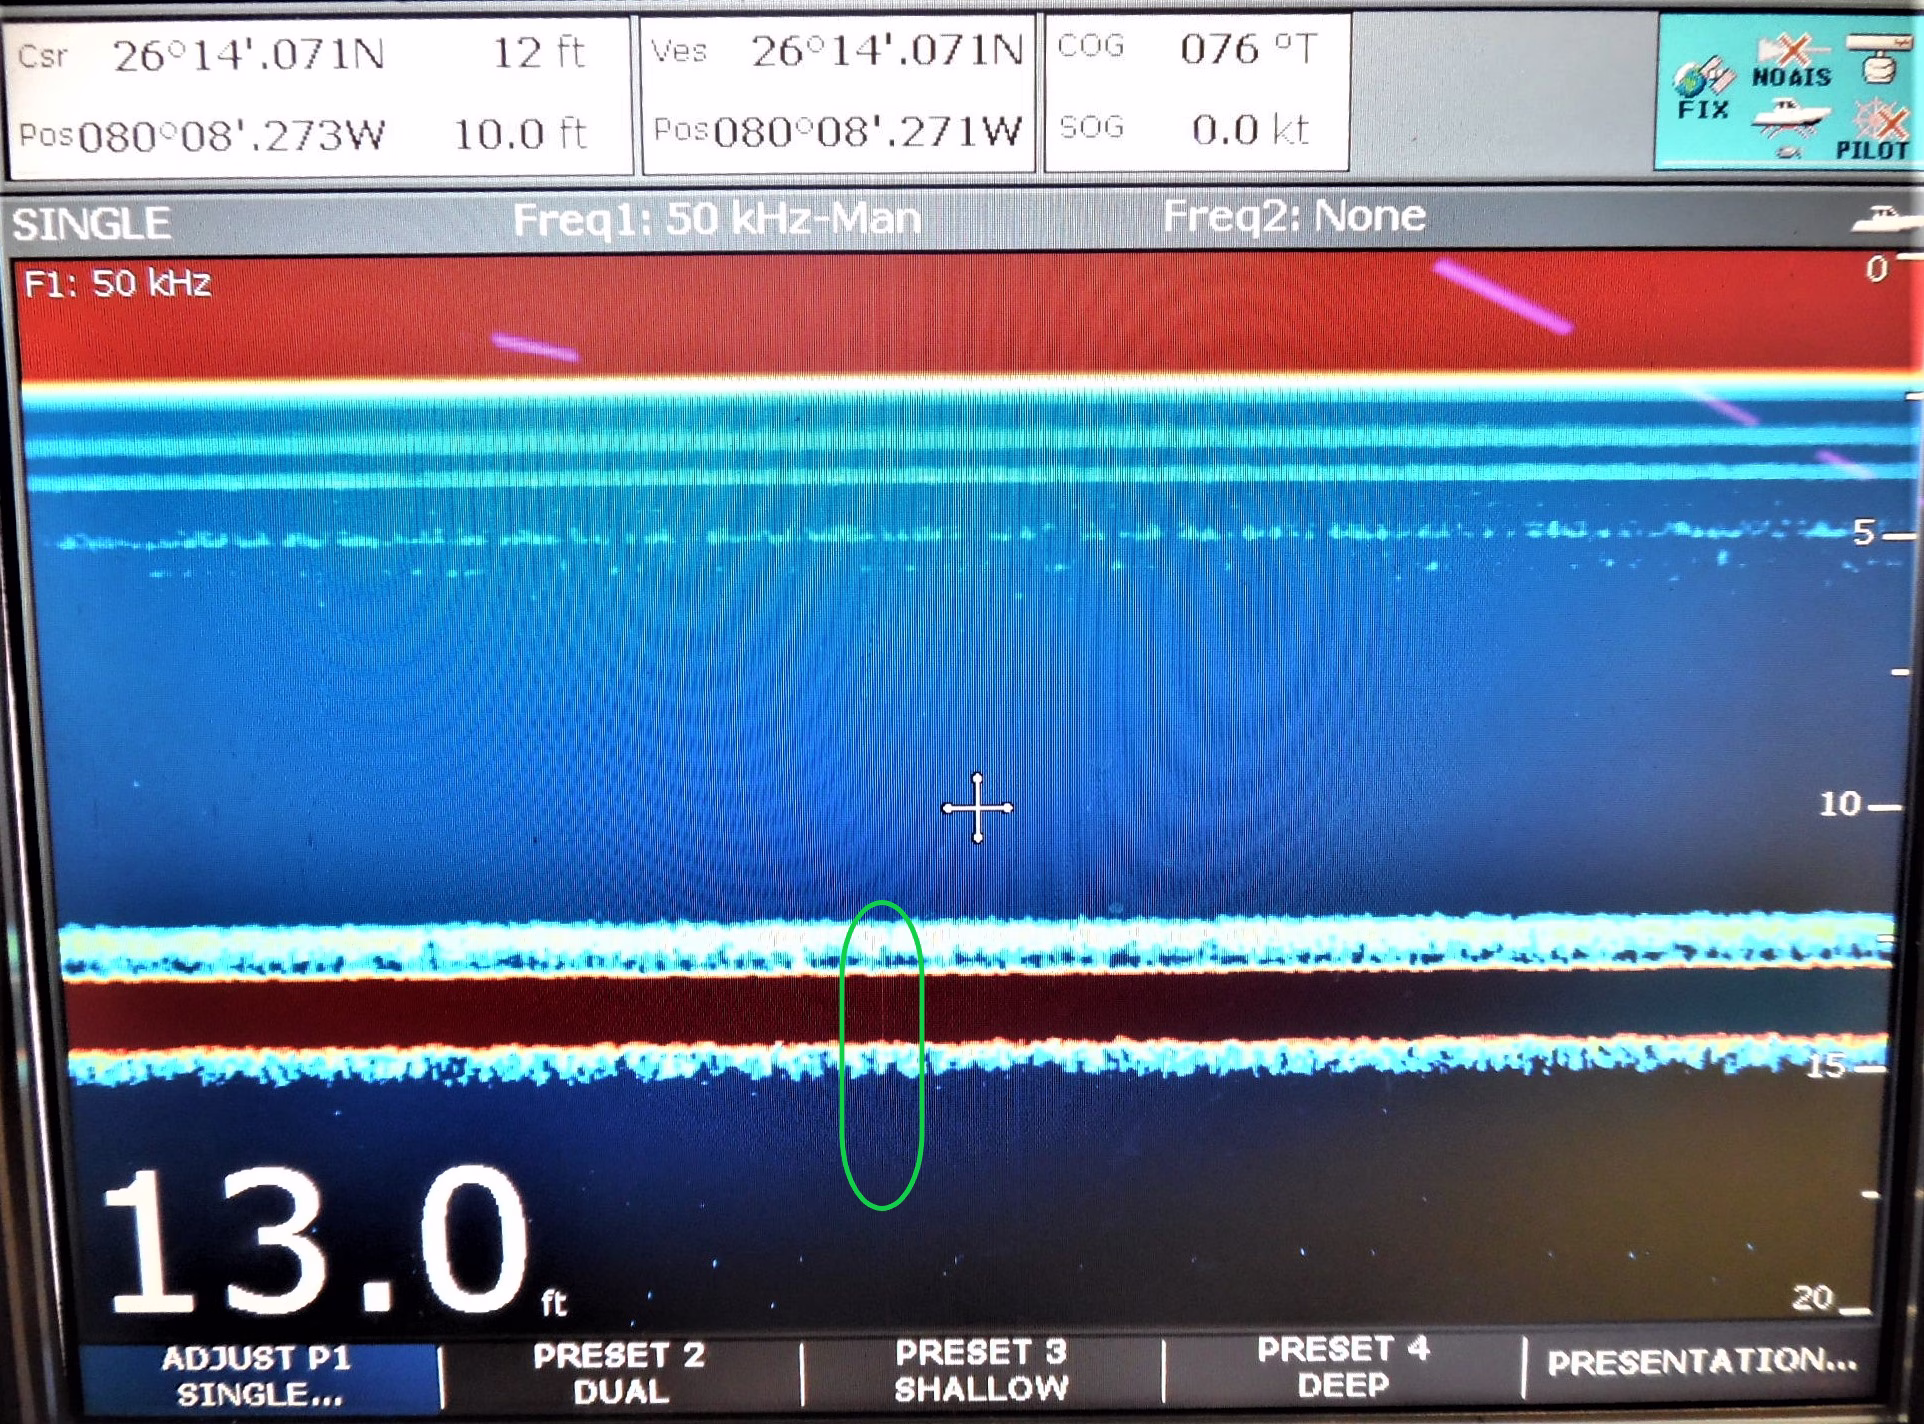1924x1424 pixels.
Task: Tap the Freq2: None label
Action: pos(1293,215)
